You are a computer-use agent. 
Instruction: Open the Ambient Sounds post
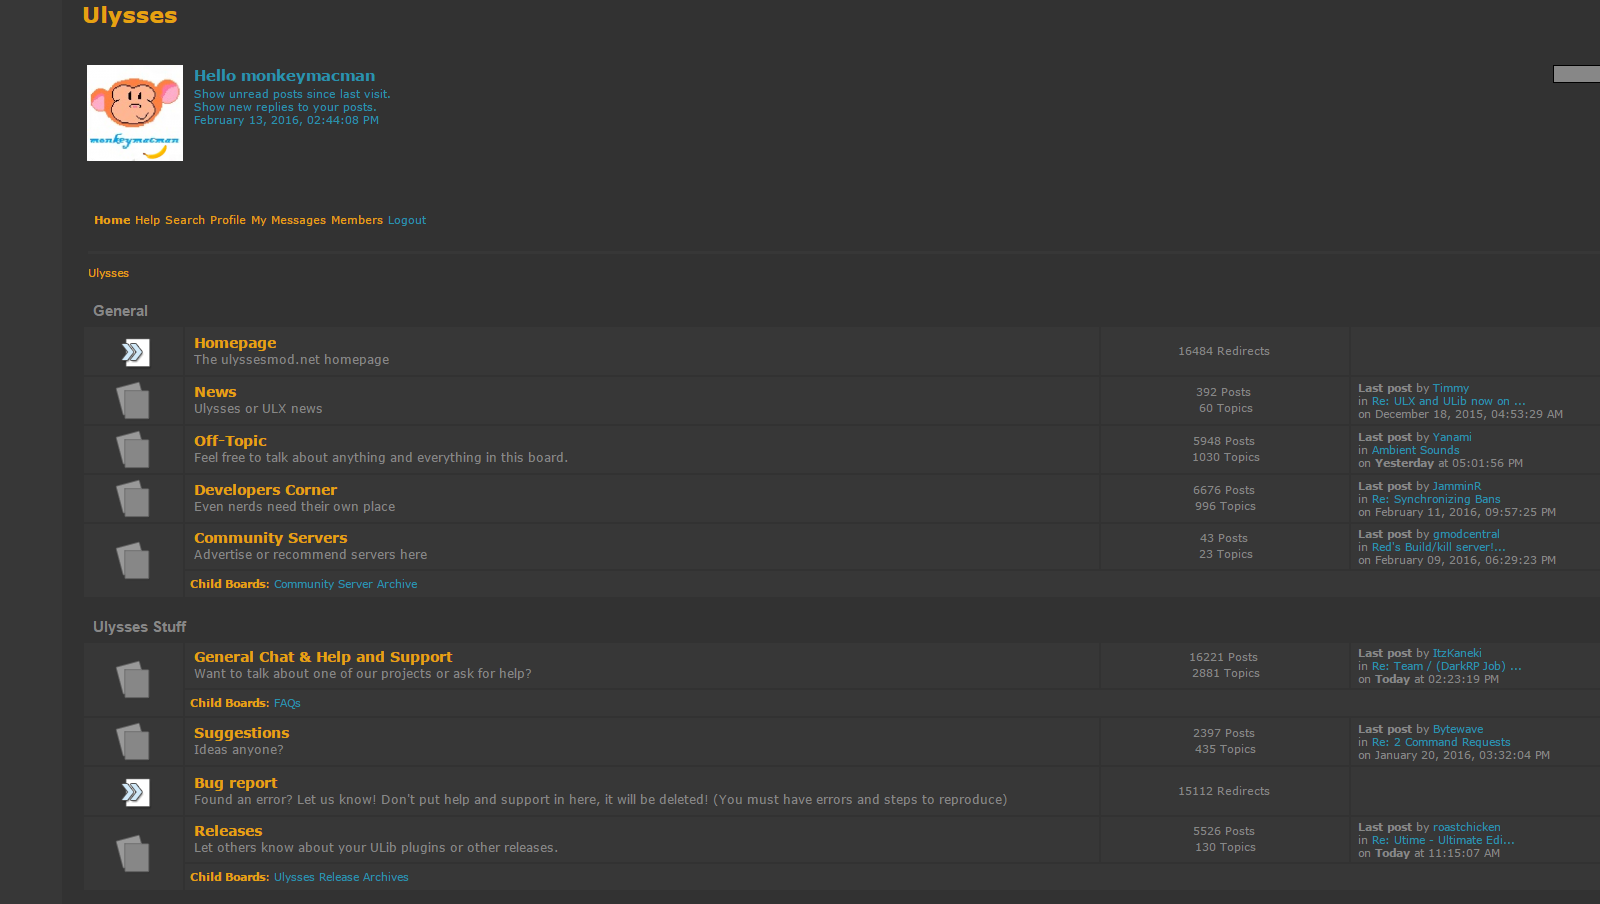(1415, 450)
